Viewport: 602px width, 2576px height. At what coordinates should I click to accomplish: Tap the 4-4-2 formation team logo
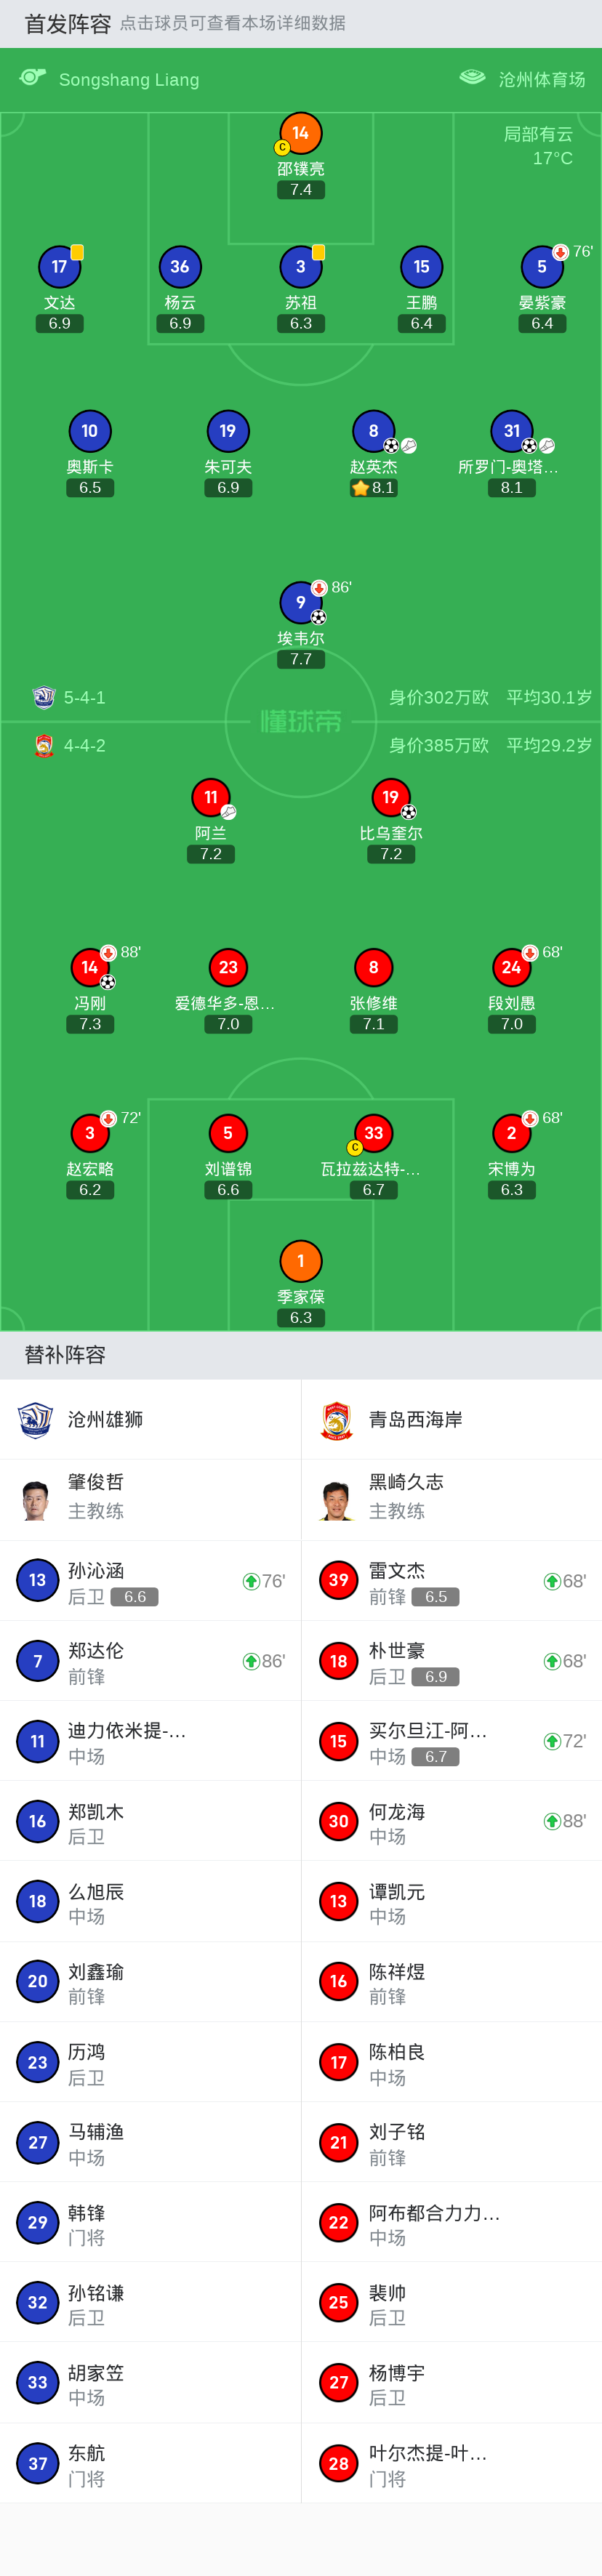(44, 745)
